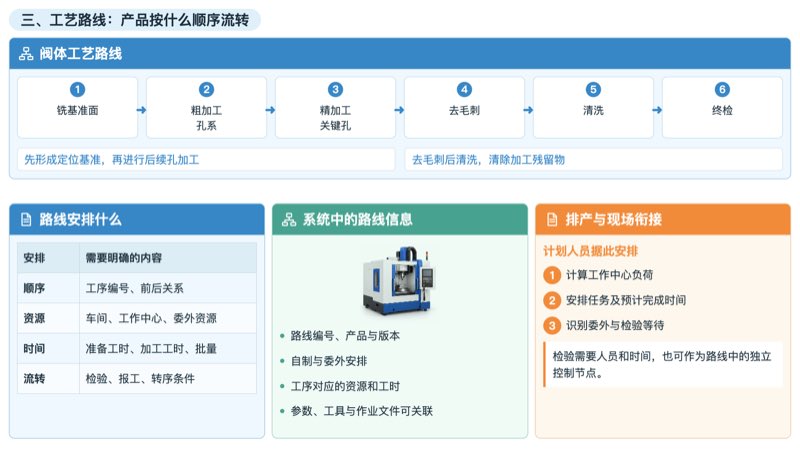Click the document icon beside 路线安排什么
Image resolution: width=800 pixels, height=457 pixels.
coord(26,219)
